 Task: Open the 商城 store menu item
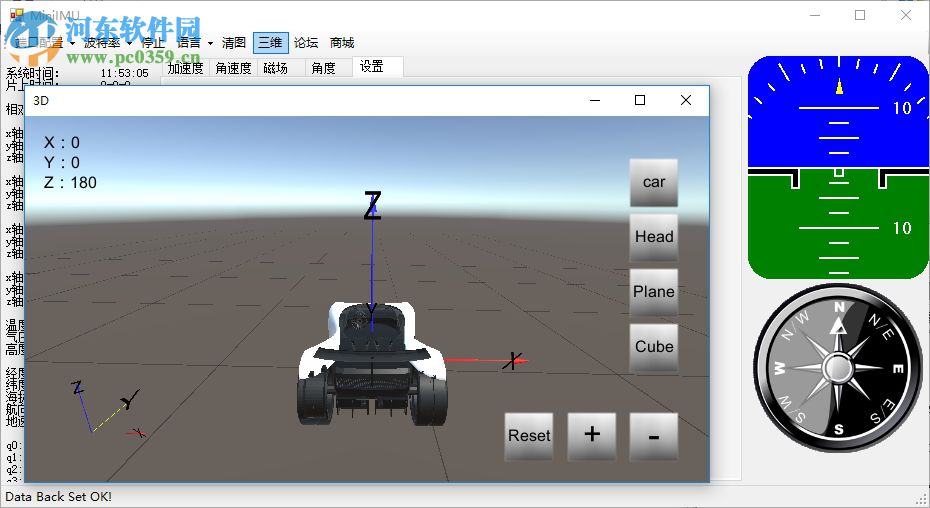tap(342, 43)
